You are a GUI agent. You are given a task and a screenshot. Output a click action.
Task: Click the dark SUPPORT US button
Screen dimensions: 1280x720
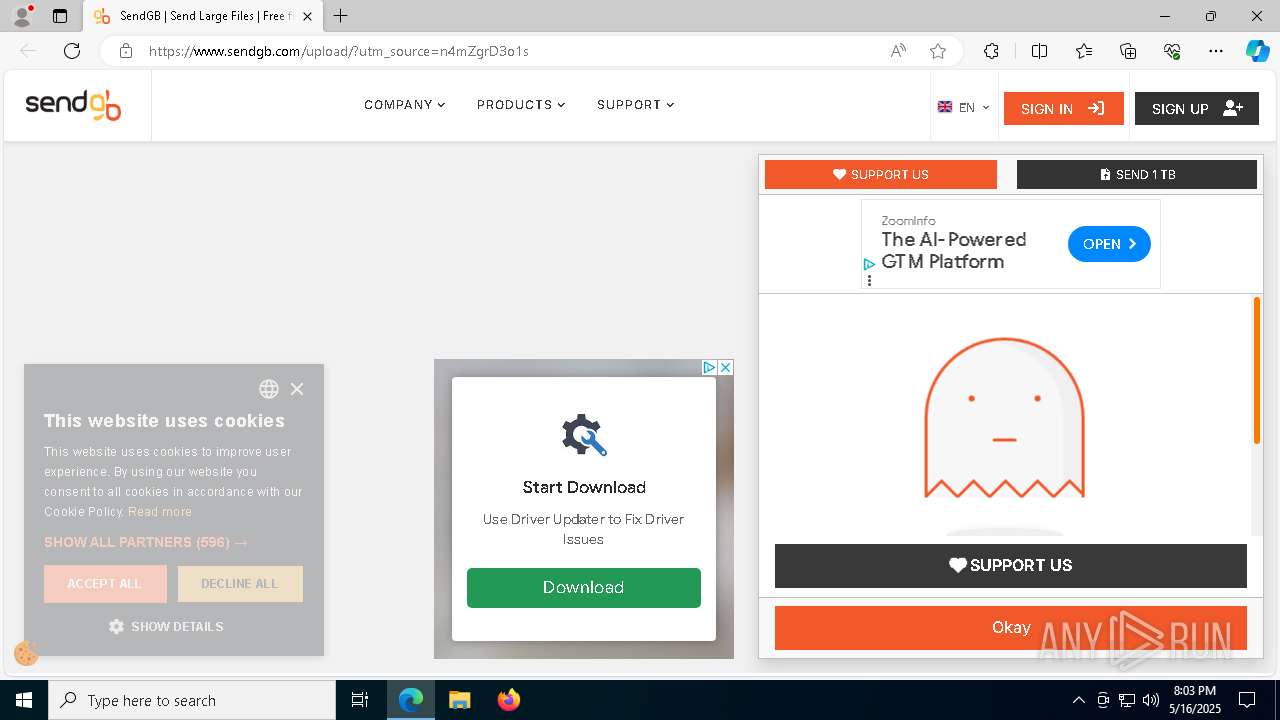point(1010,565)
